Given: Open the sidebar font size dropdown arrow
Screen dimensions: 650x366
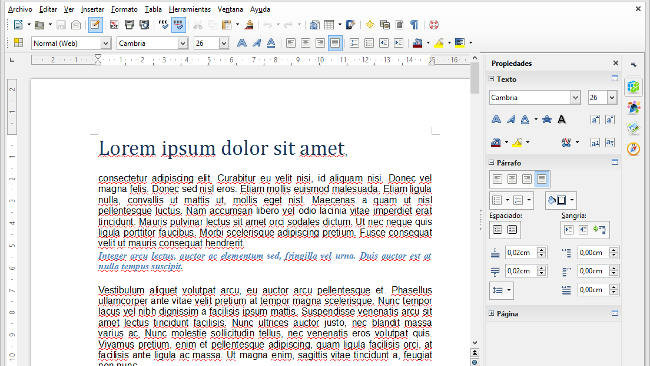Looking at the screenshot, I should coord(612,98).
